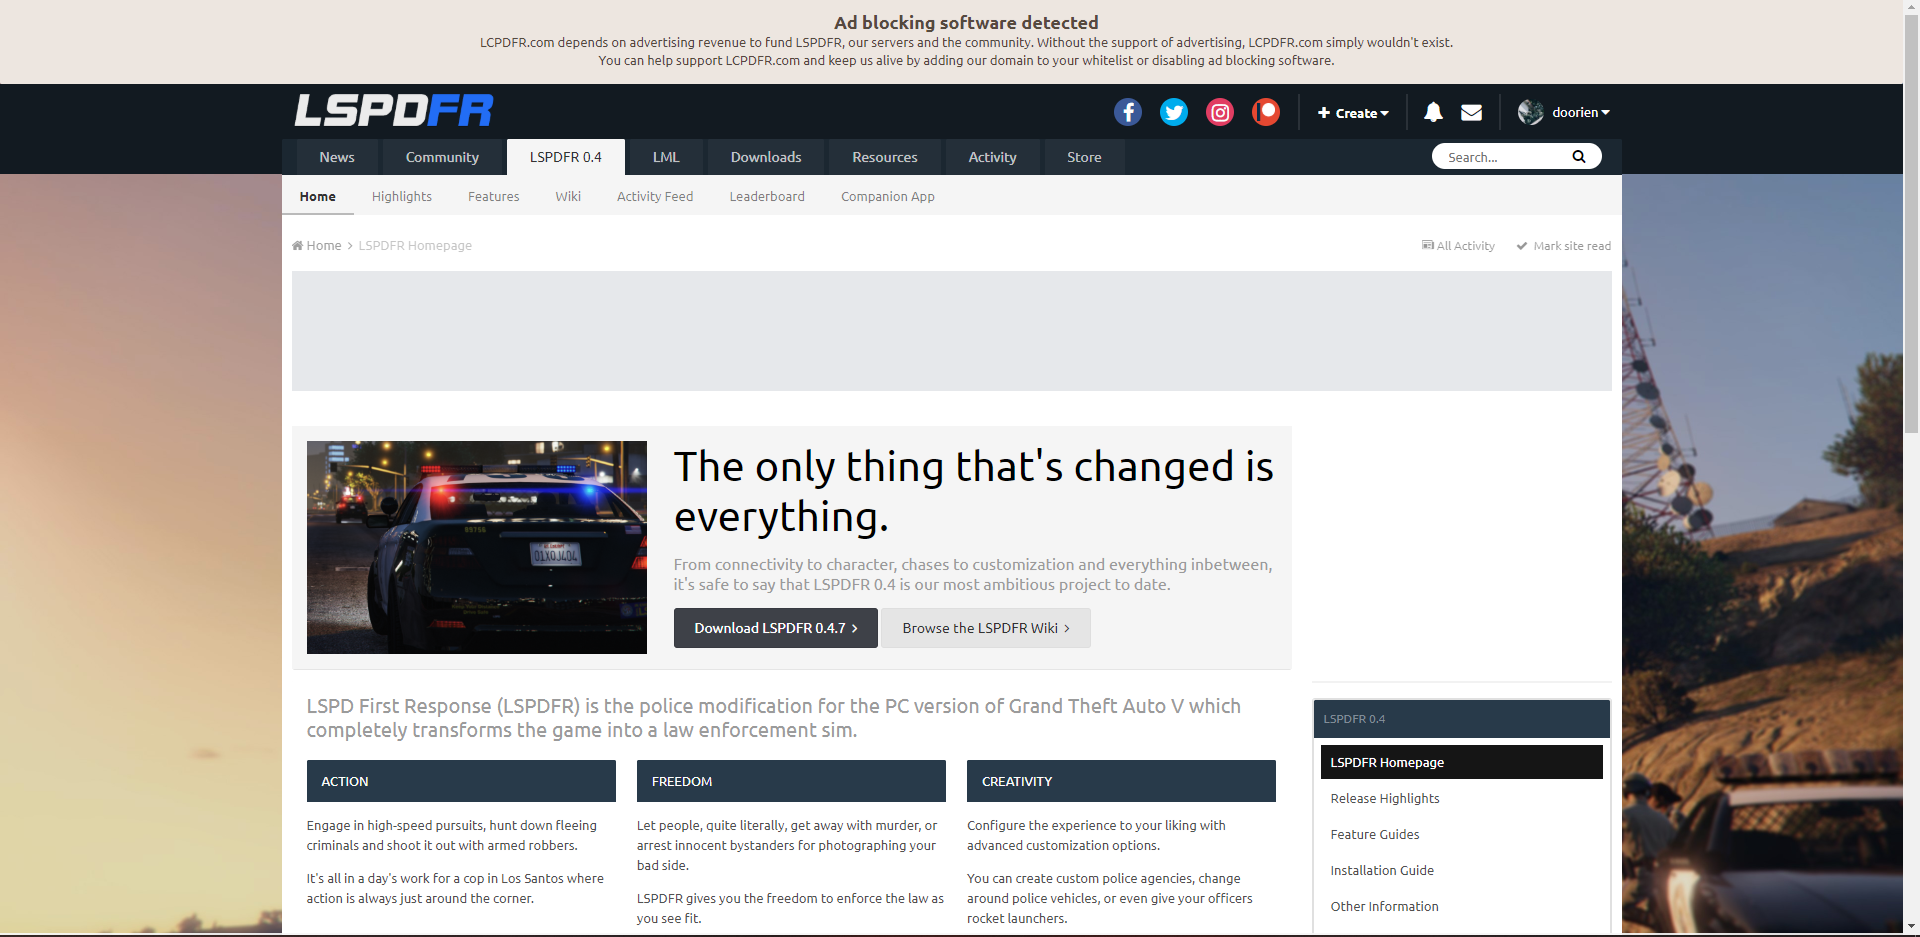This screenshot has width=1920, height=937.
Task: Open the notifications bell
Action: 1433,112
